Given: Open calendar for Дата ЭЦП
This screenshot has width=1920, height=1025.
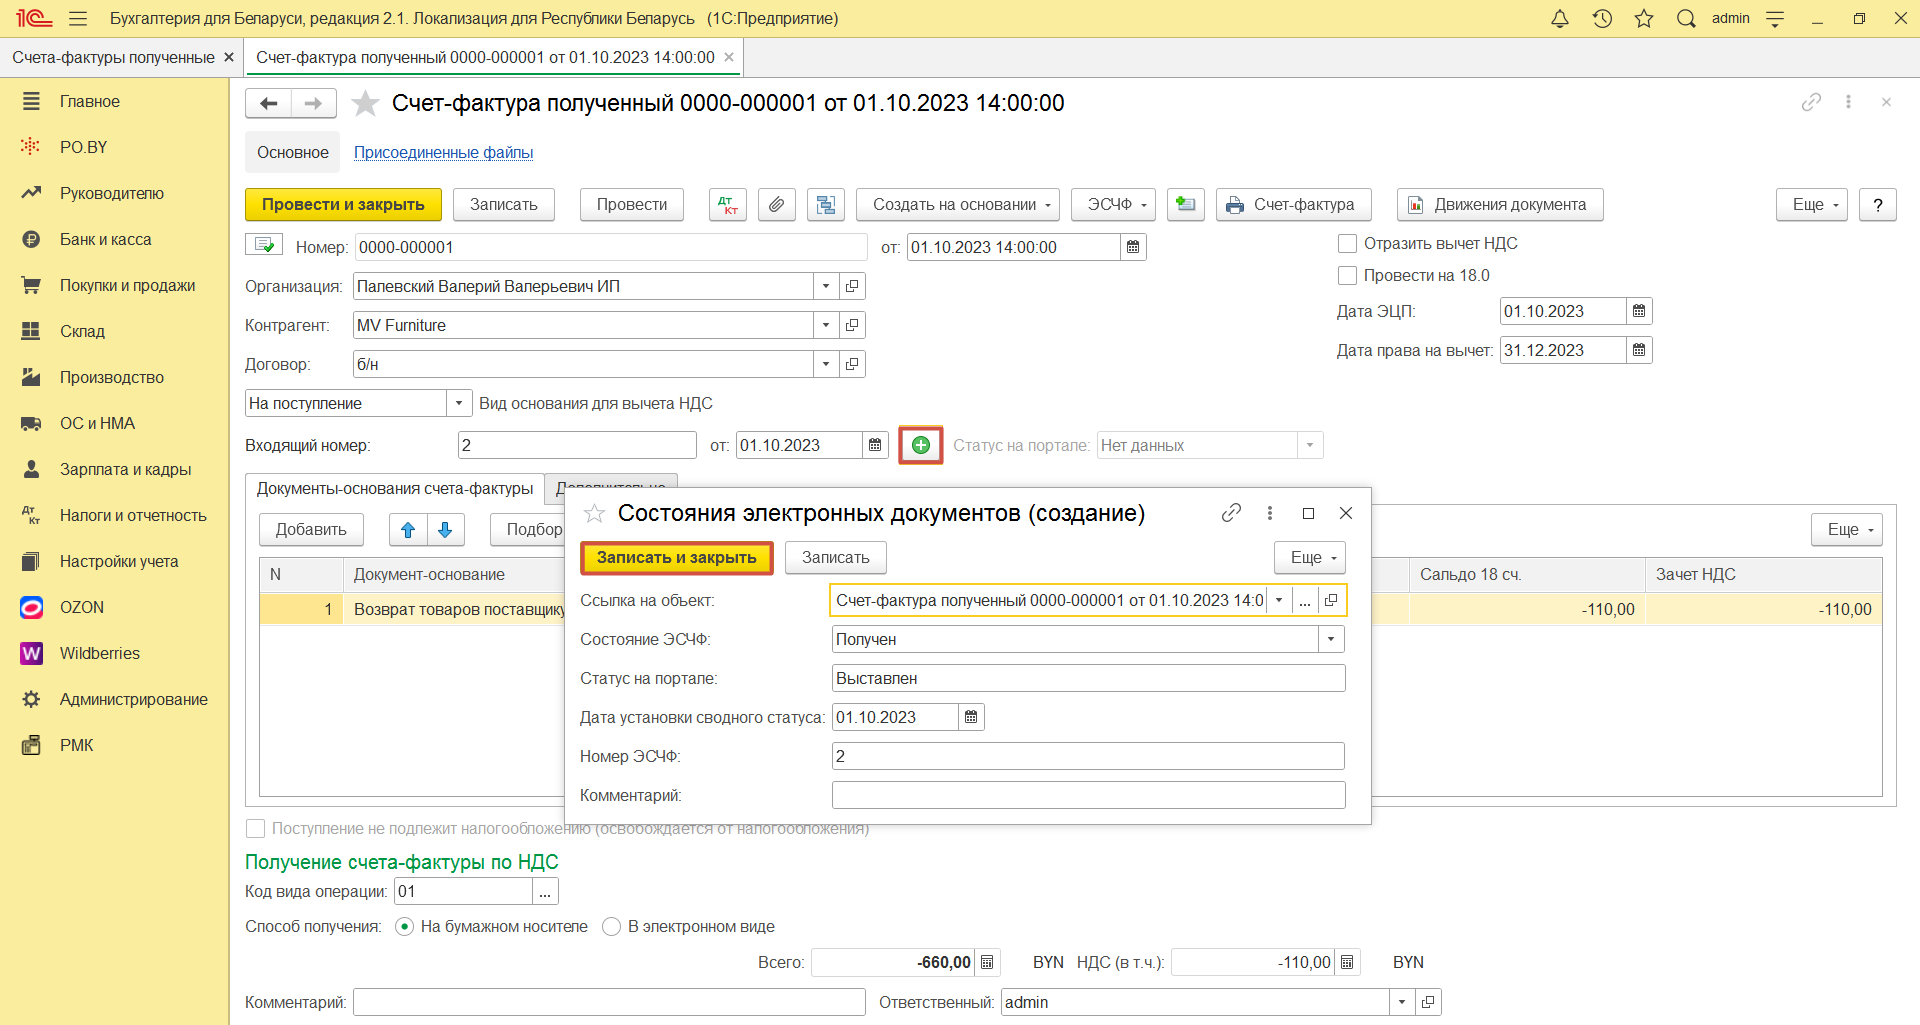Looking at the screenshot, I should (1639, 311).
